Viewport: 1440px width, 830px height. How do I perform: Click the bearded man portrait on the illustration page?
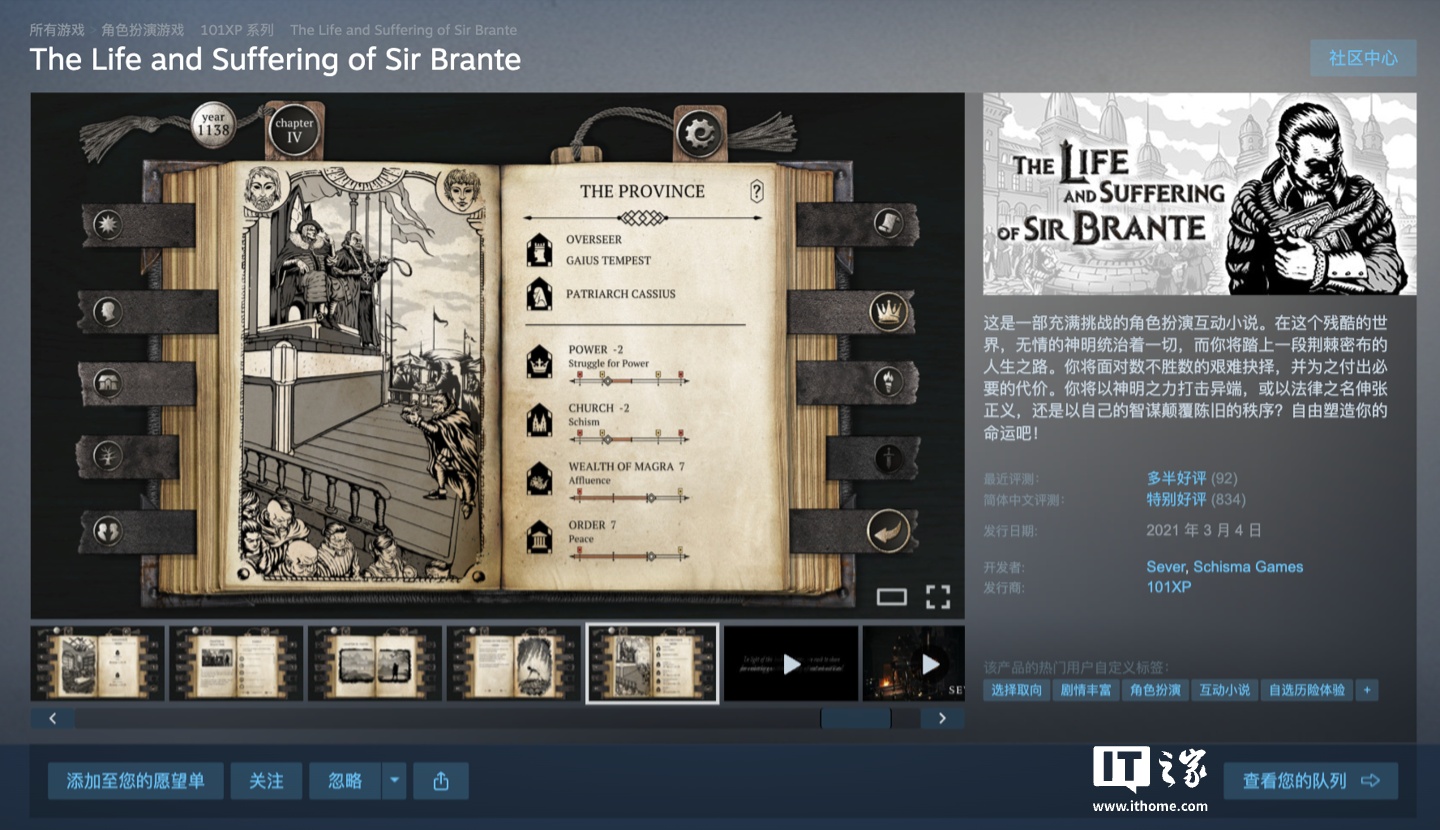tap(264, 189)
